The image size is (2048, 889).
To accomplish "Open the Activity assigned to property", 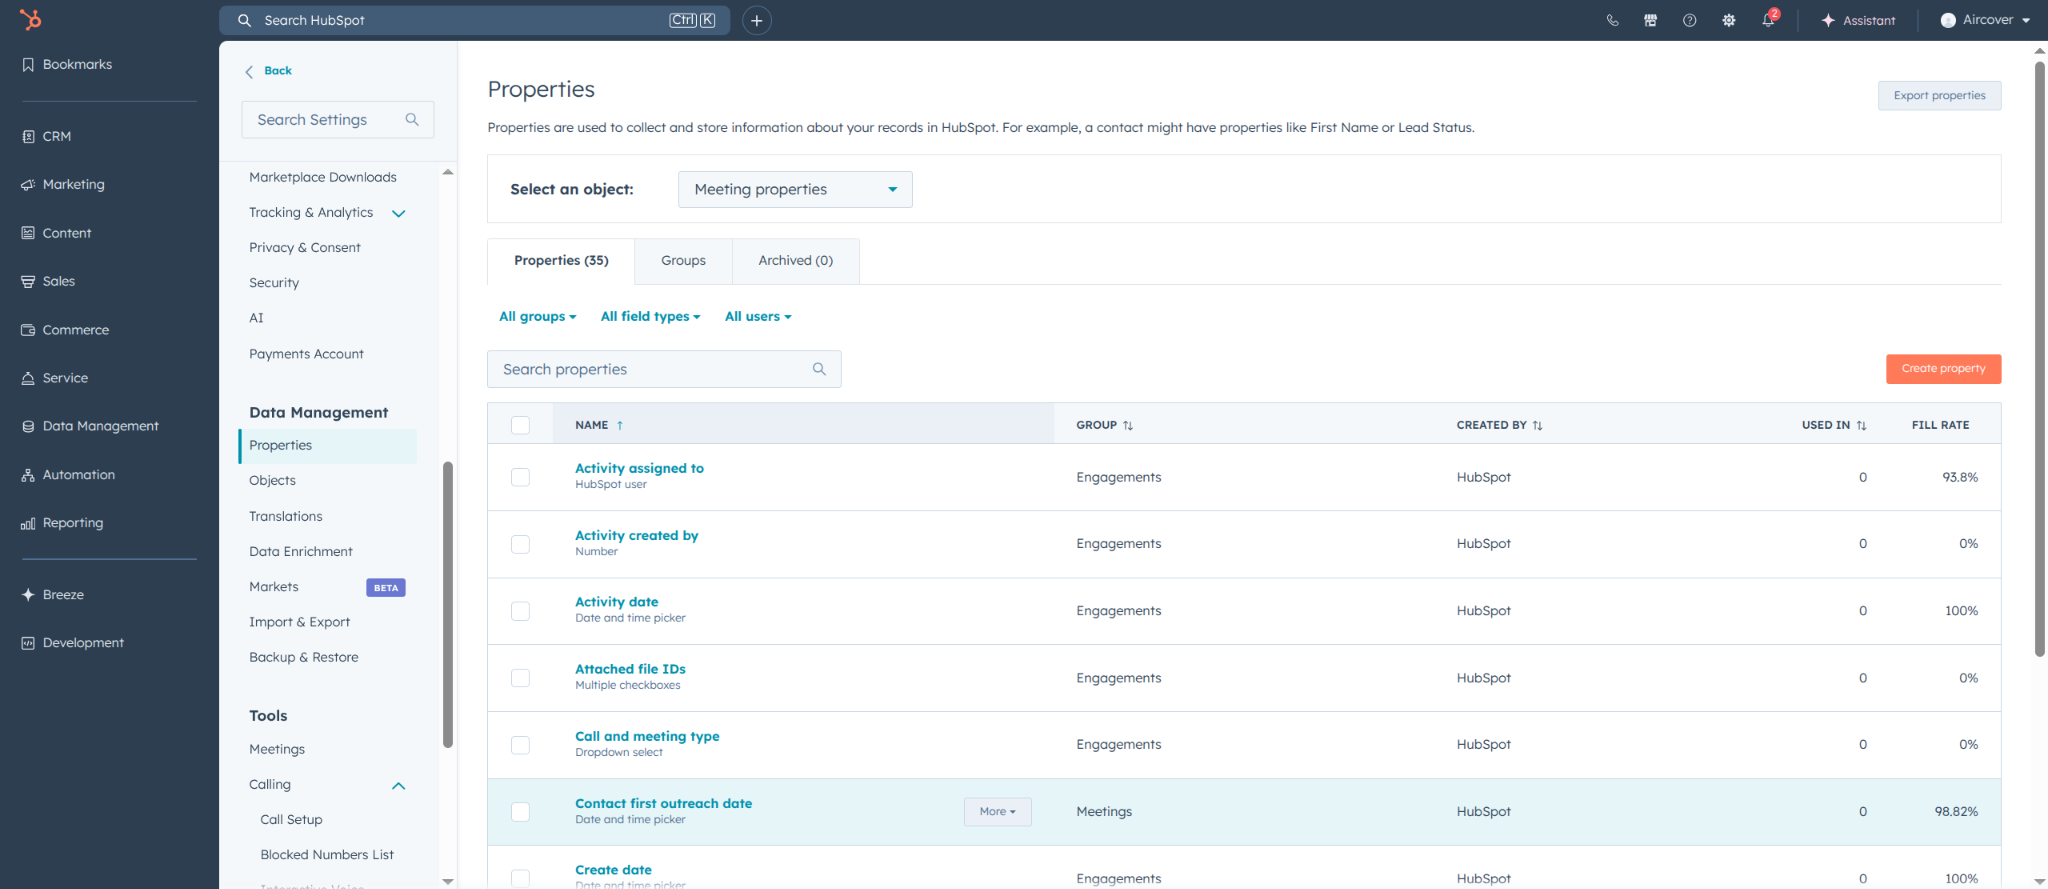I will pos(639,468).
